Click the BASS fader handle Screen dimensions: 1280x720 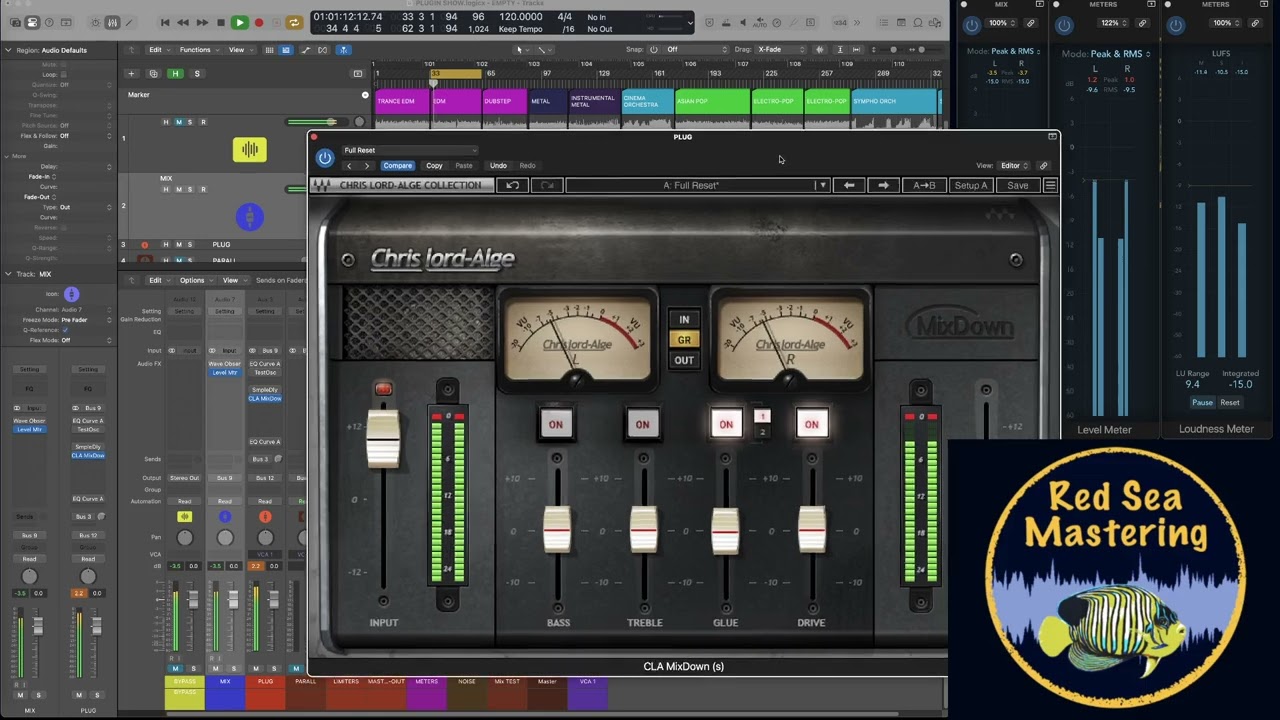[557, 530]
